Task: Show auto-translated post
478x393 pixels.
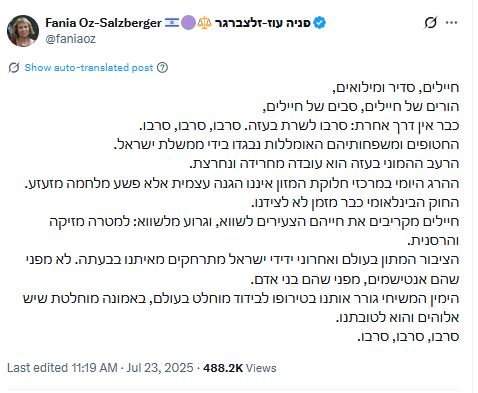Action: (89, 68)
